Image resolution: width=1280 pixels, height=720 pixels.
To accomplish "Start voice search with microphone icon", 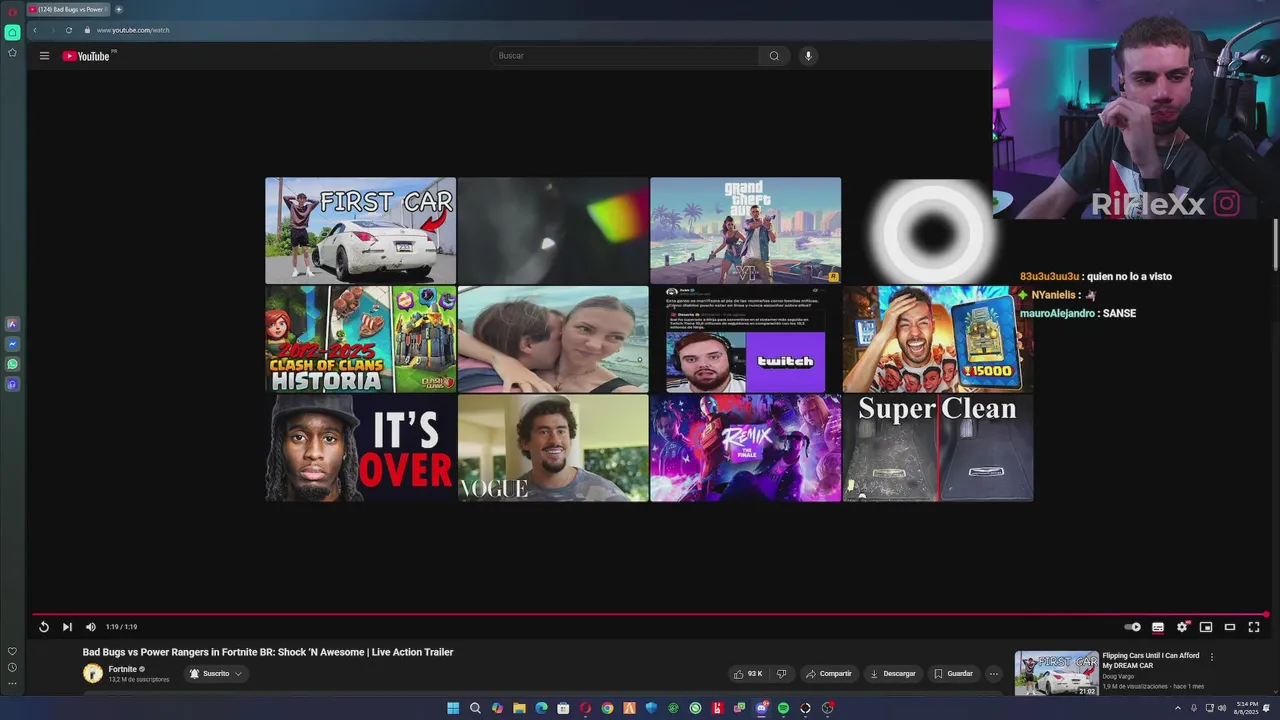I will (808, 56).
